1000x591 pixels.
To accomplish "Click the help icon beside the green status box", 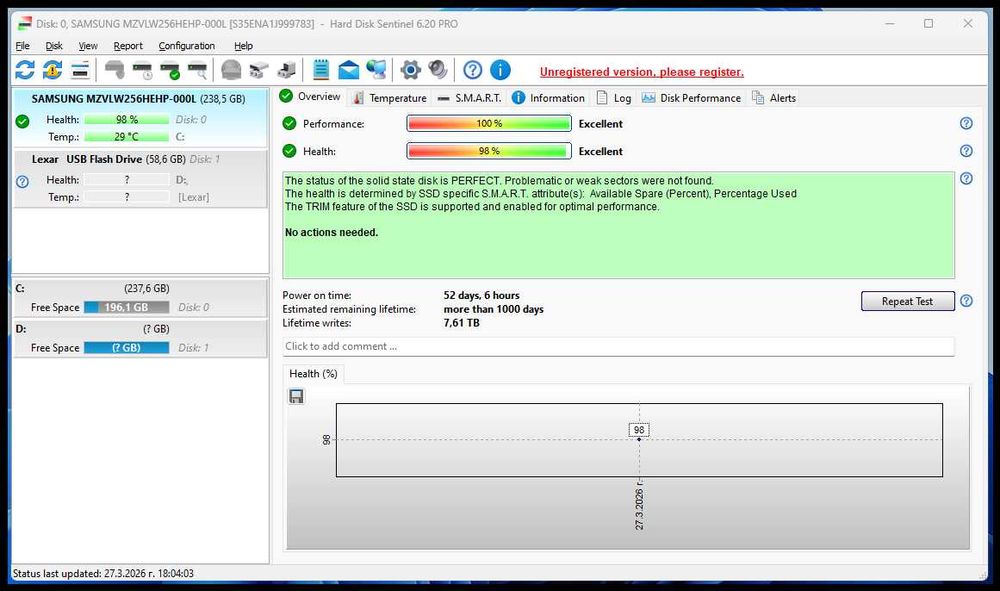I will click(966, 179).
